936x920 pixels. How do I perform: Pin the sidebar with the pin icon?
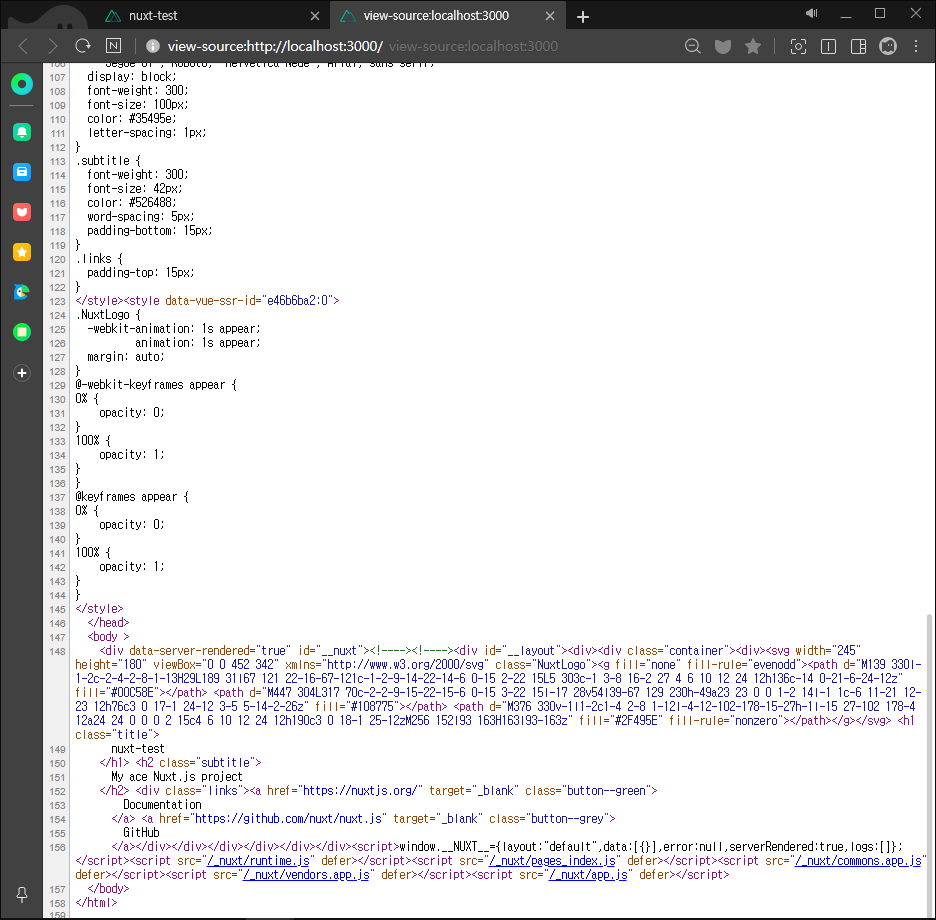[22, 894]
